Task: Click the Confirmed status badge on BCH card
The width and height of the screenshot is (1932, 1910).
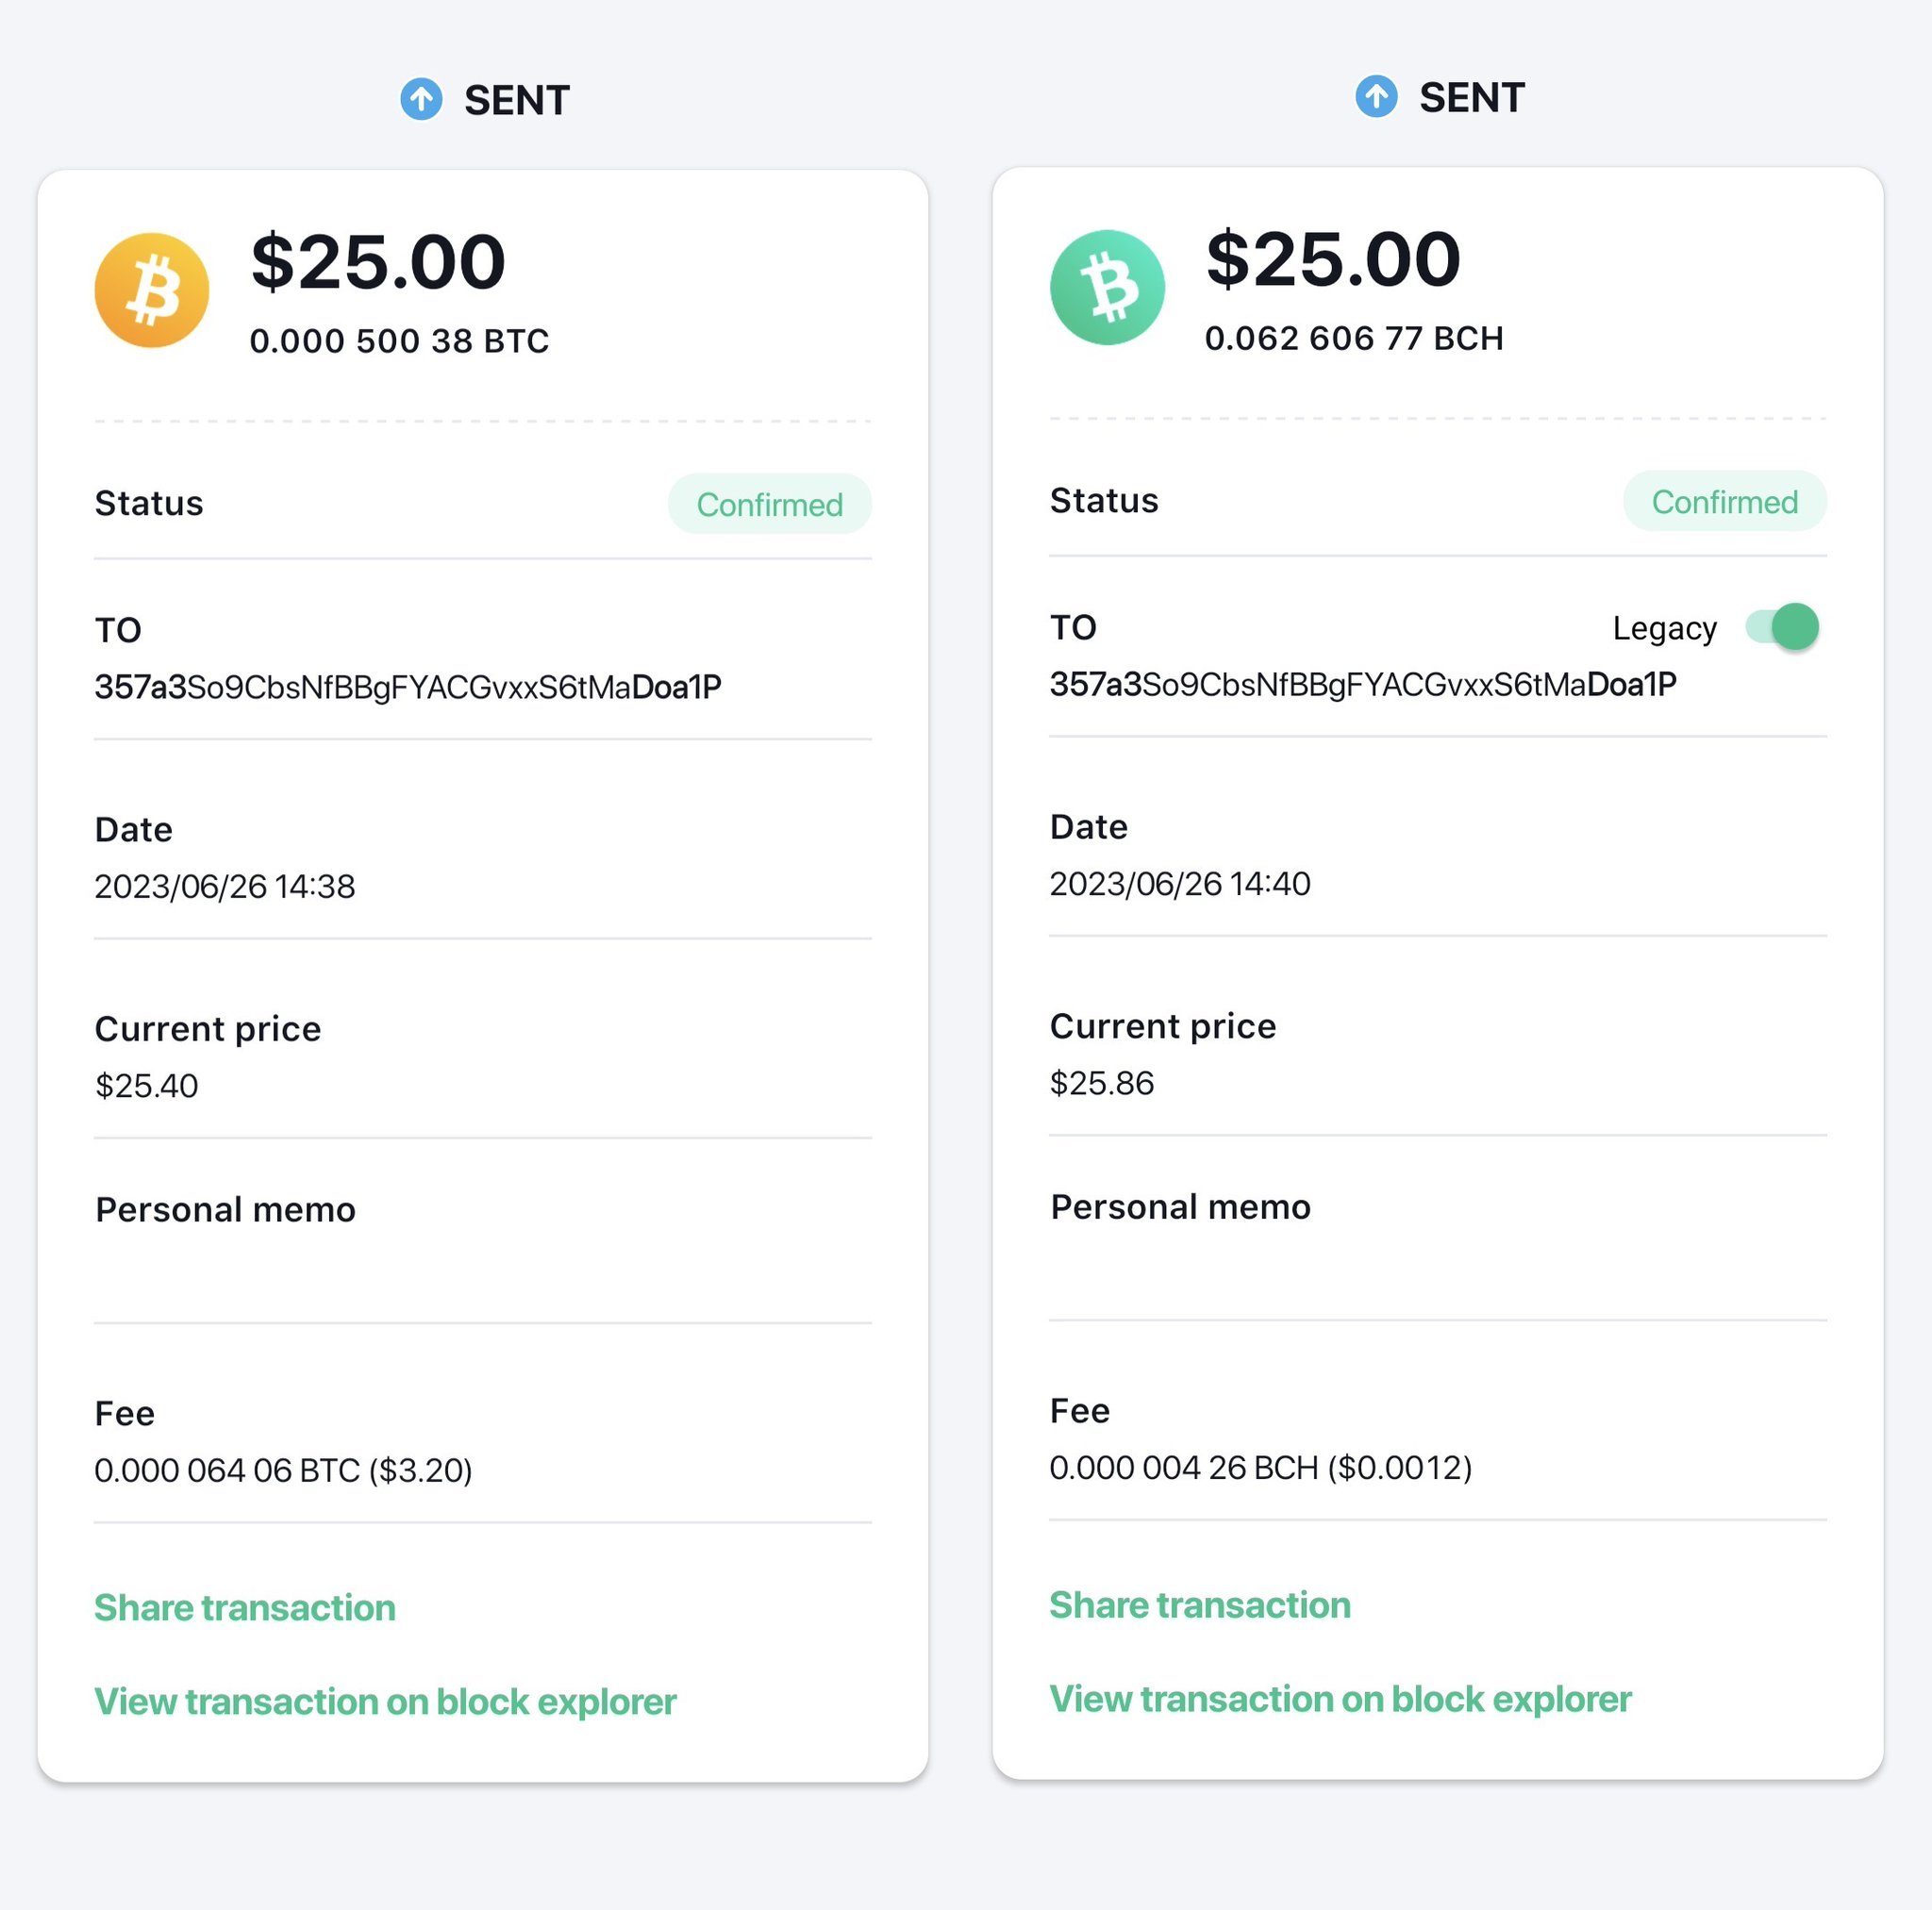Action: 1725,501
